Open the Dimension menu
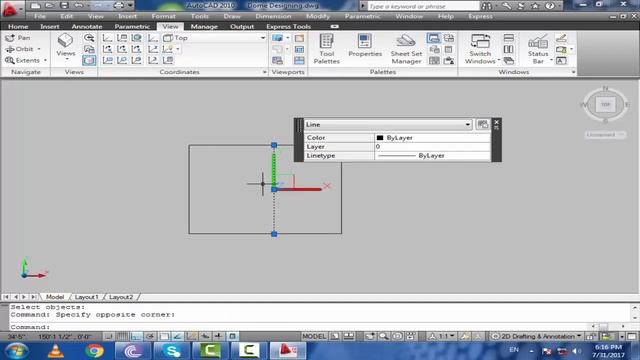 [x=273, y=16]
